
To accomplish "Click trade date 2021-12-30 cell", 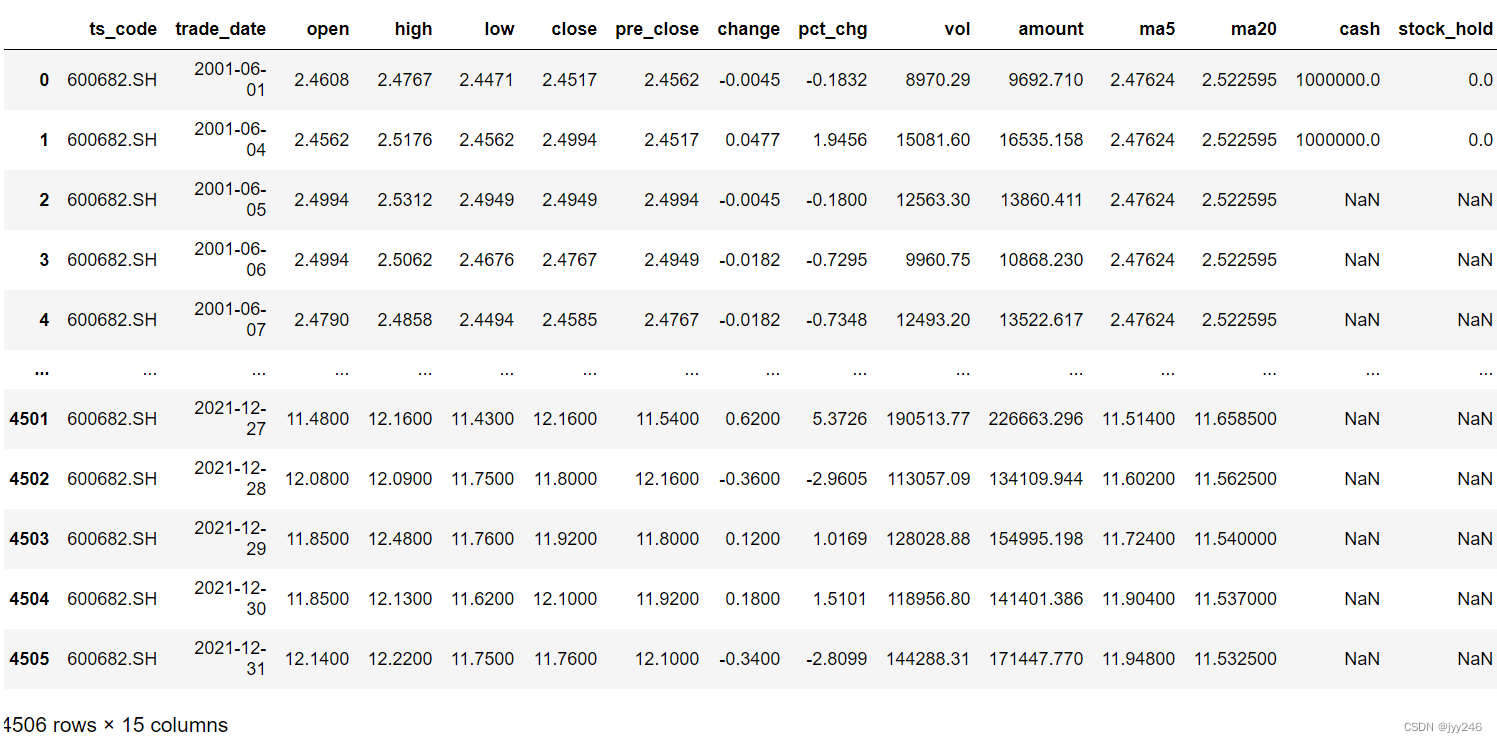I will [x=230, y=599].
